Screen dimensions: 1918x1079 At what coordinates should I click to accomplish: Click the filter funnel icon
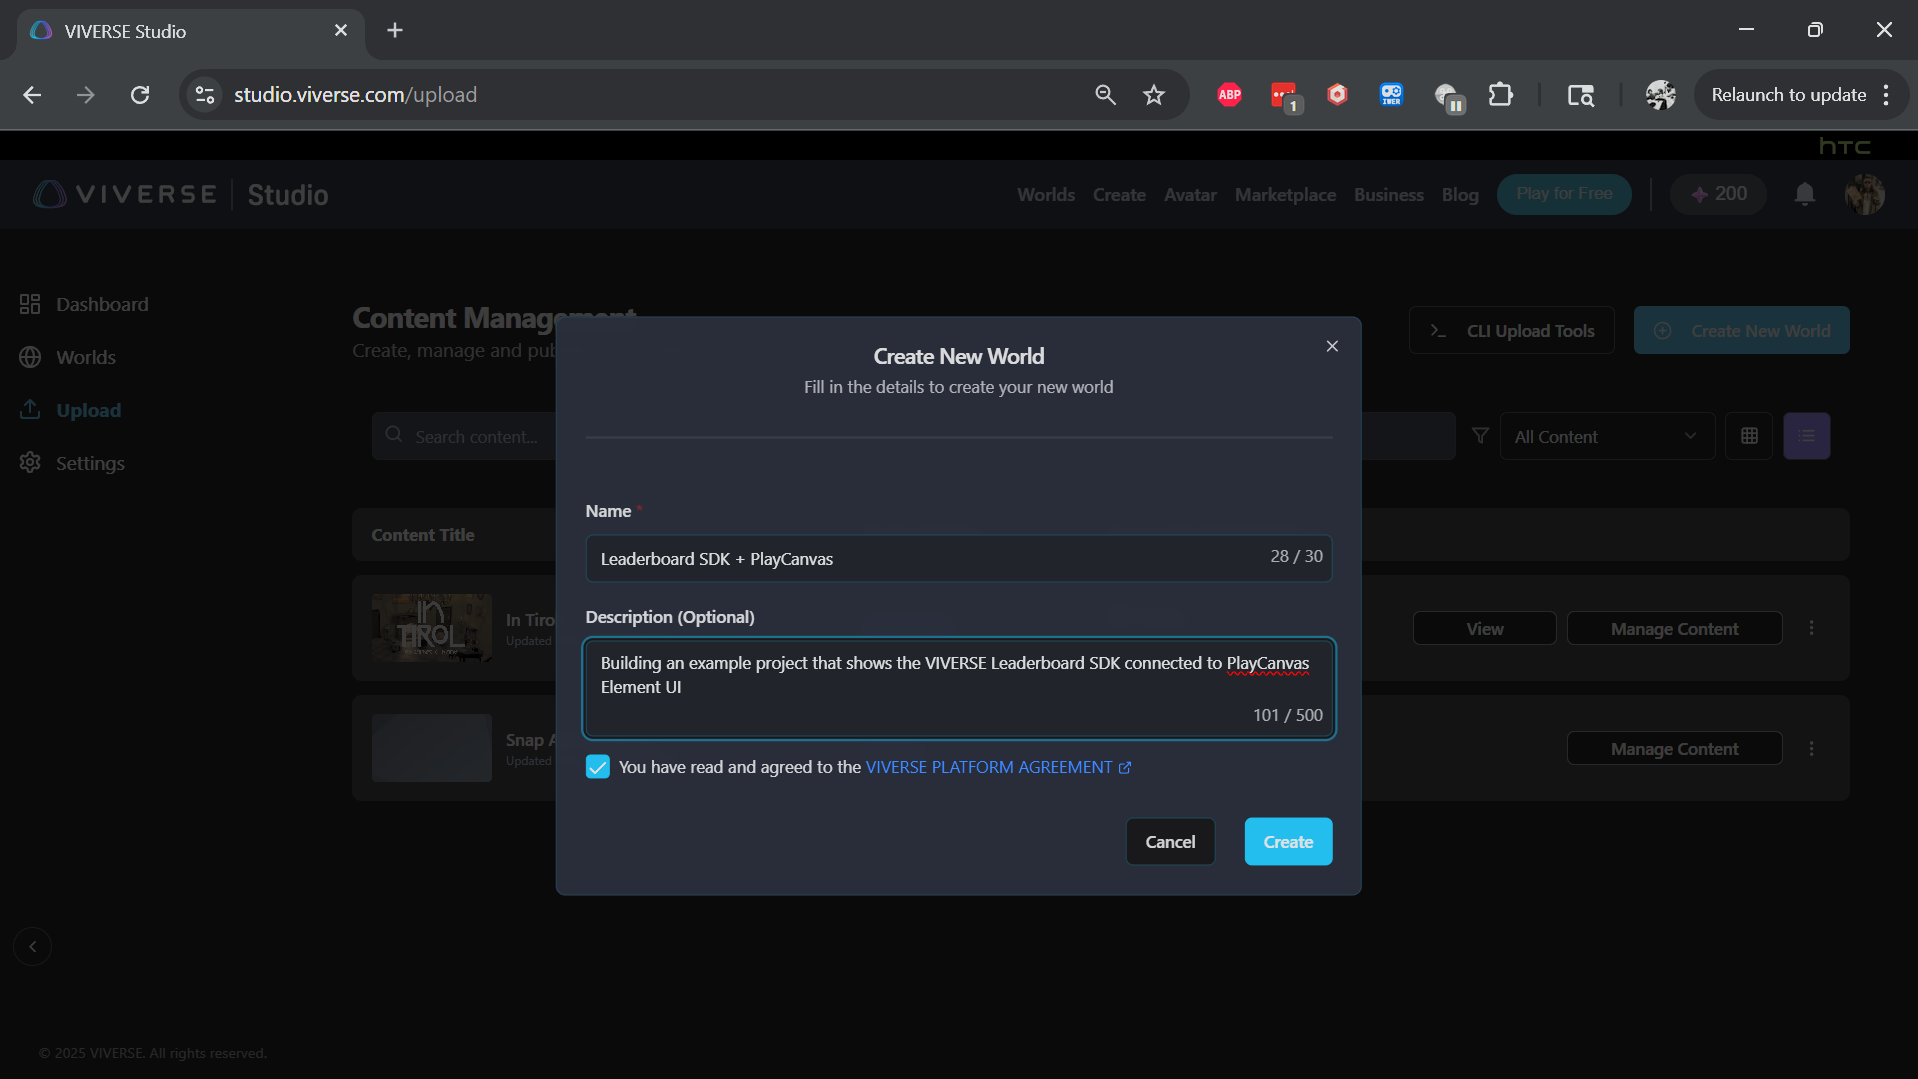tap(1480, 436)
